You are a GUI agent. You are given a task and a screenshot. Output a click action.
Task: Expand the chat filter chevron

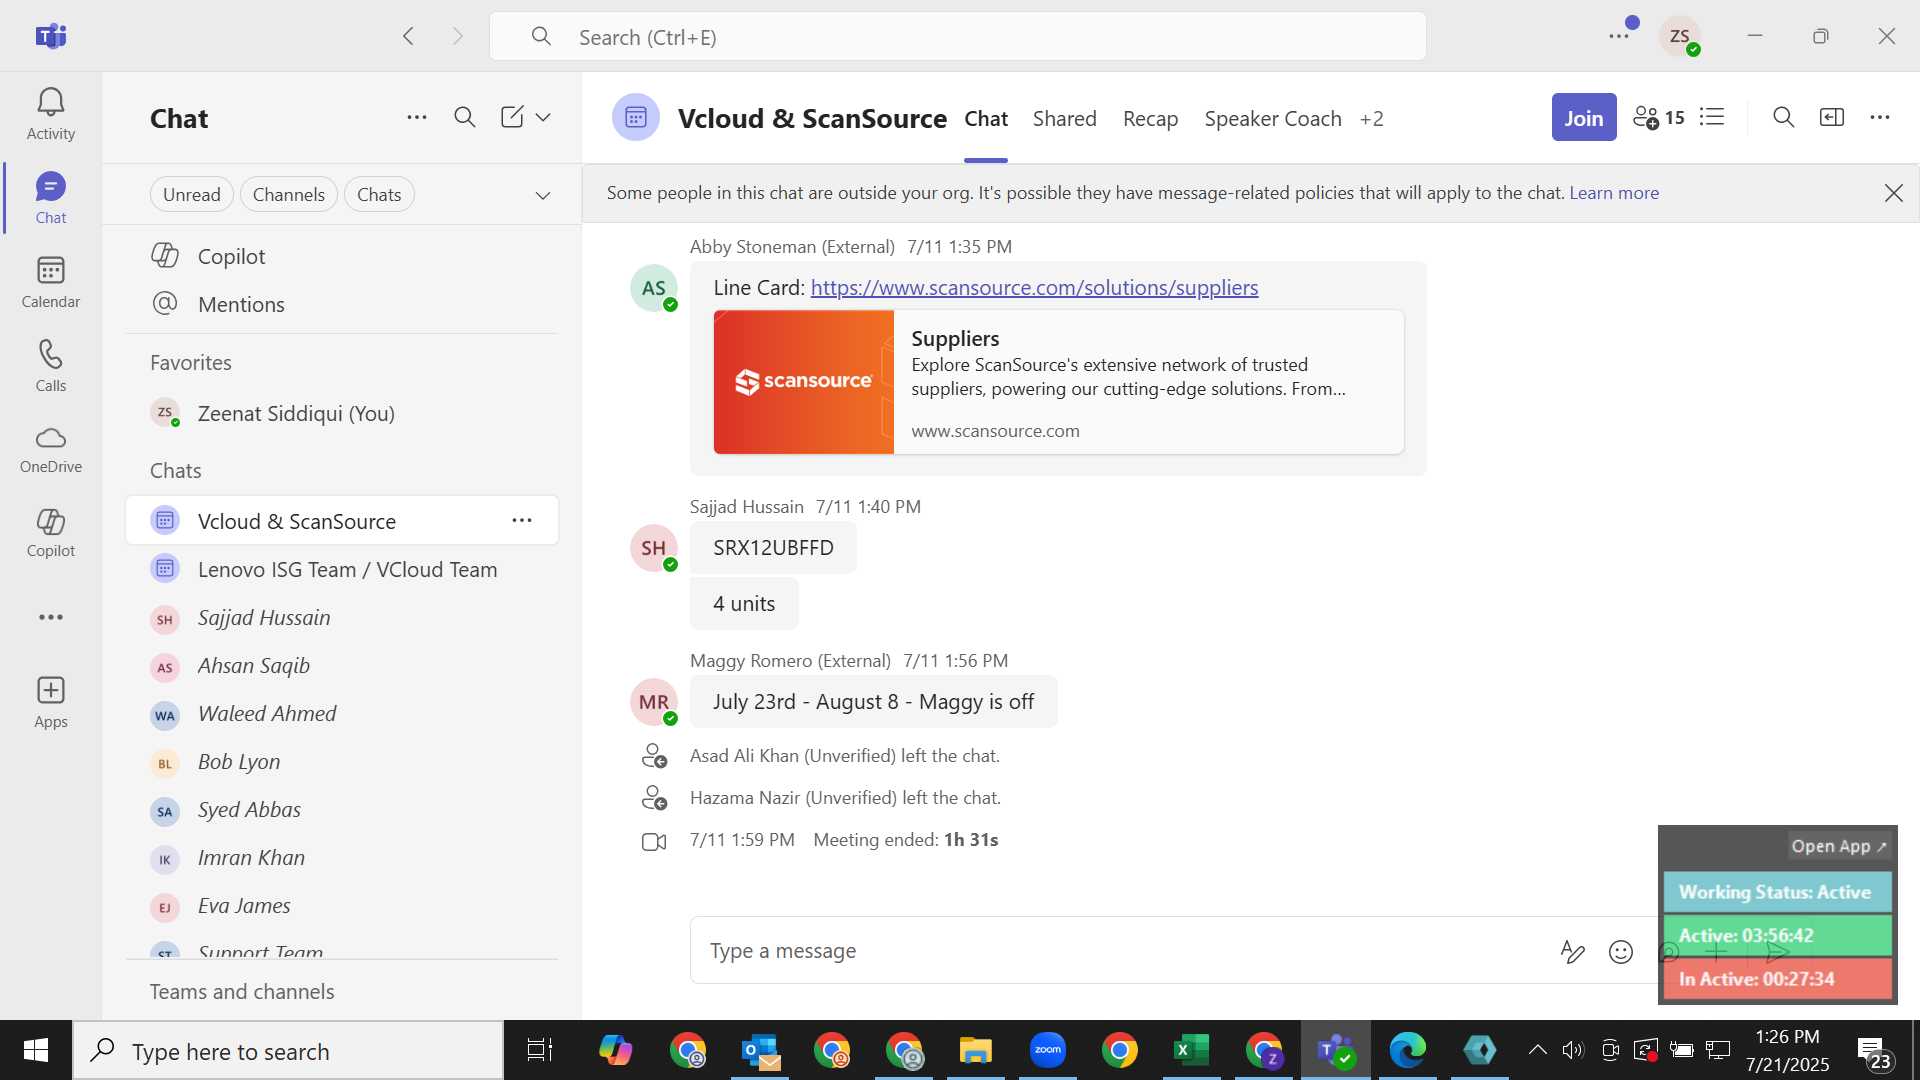click(x=543, y=195)
